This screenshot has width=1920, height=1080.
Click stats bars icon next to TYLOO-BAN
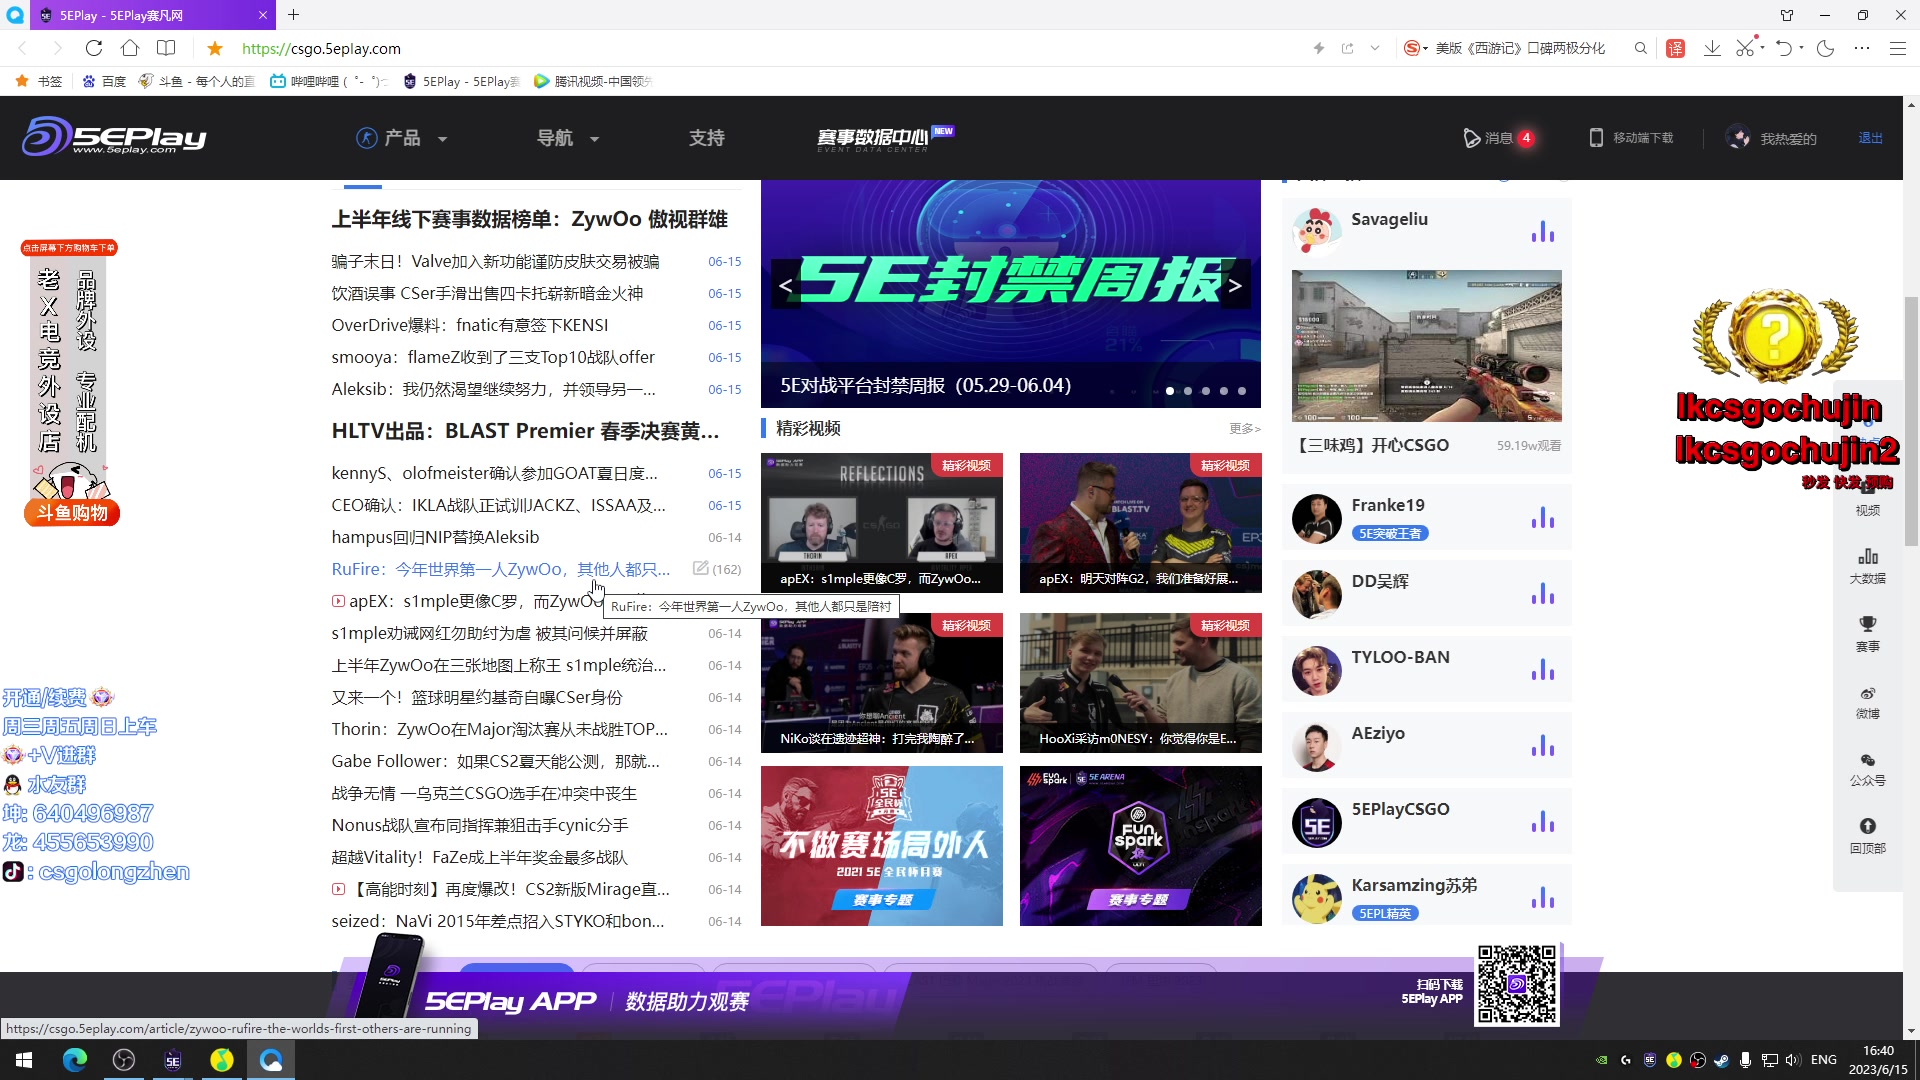coord(1543,669)
